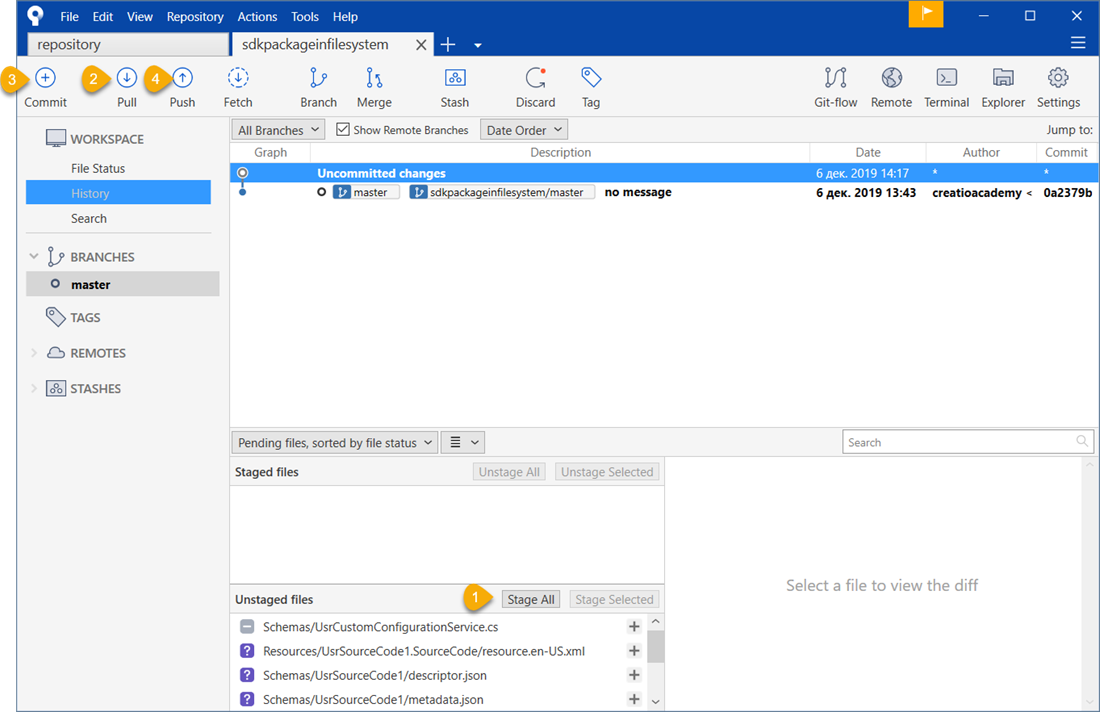Viewport: 1100px width, 712px height.
Task: Toggle the Show Remote Branches checkbox
Action: (x=342, y=129)
